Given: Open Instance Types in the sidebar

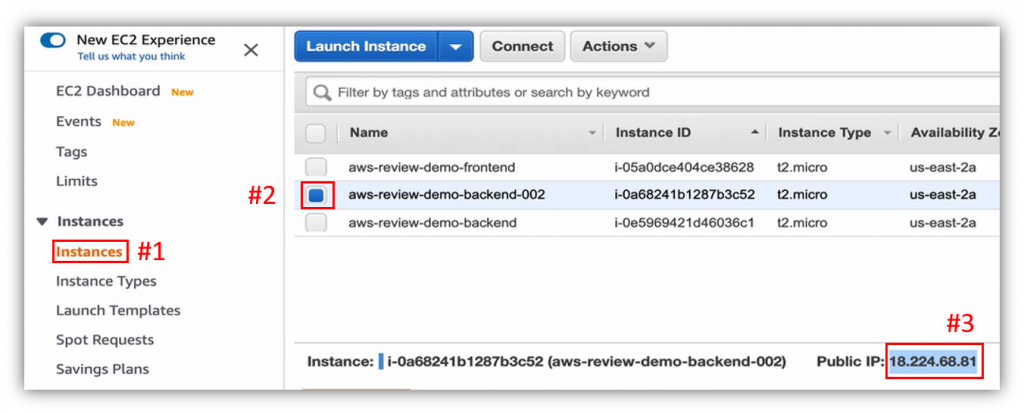Looking at the screenshot, I should 106,281.
